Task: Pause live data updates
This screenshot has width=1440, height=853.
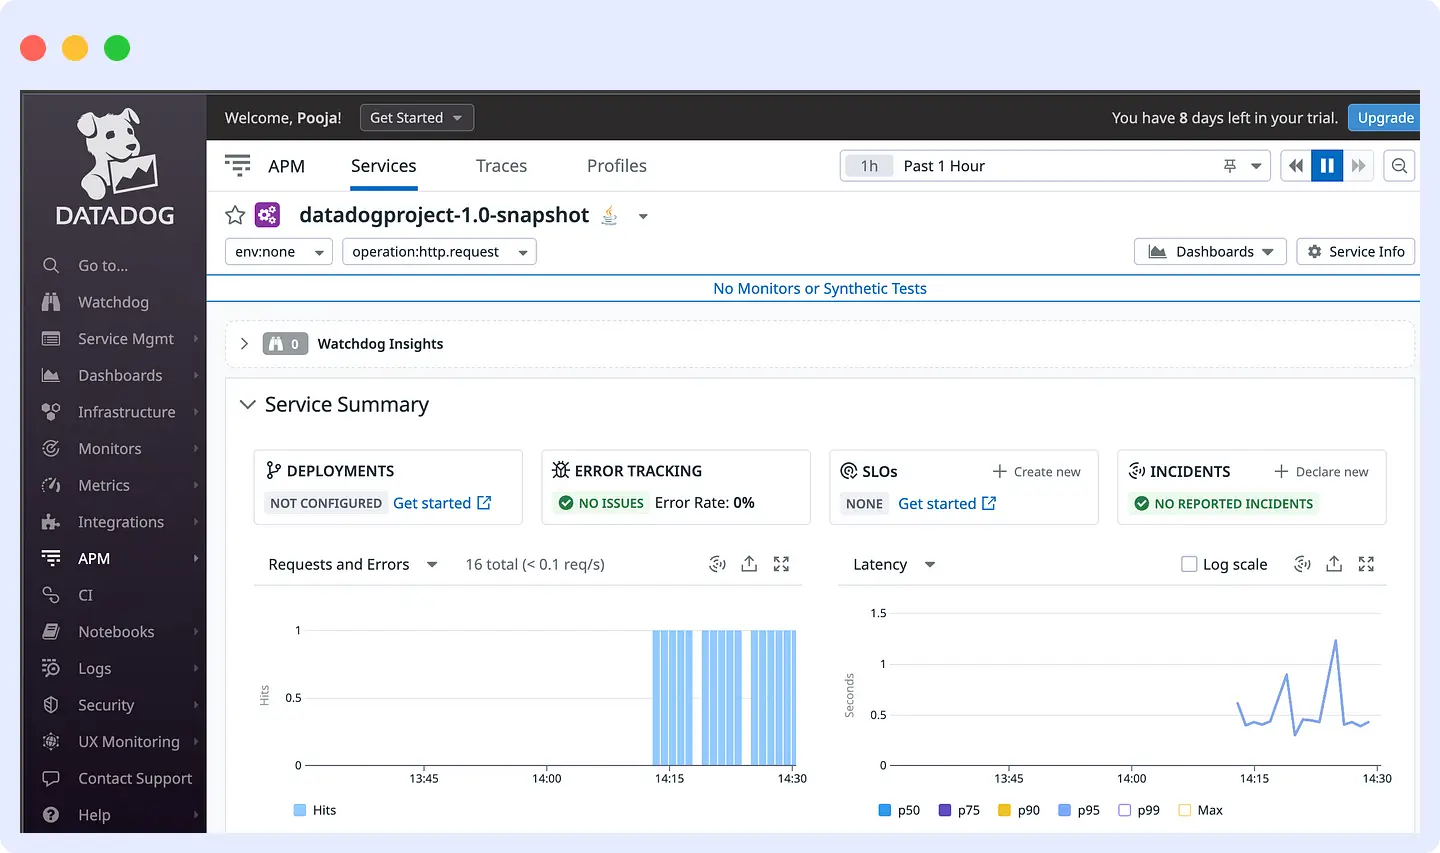Action: tap(1327, 165)
